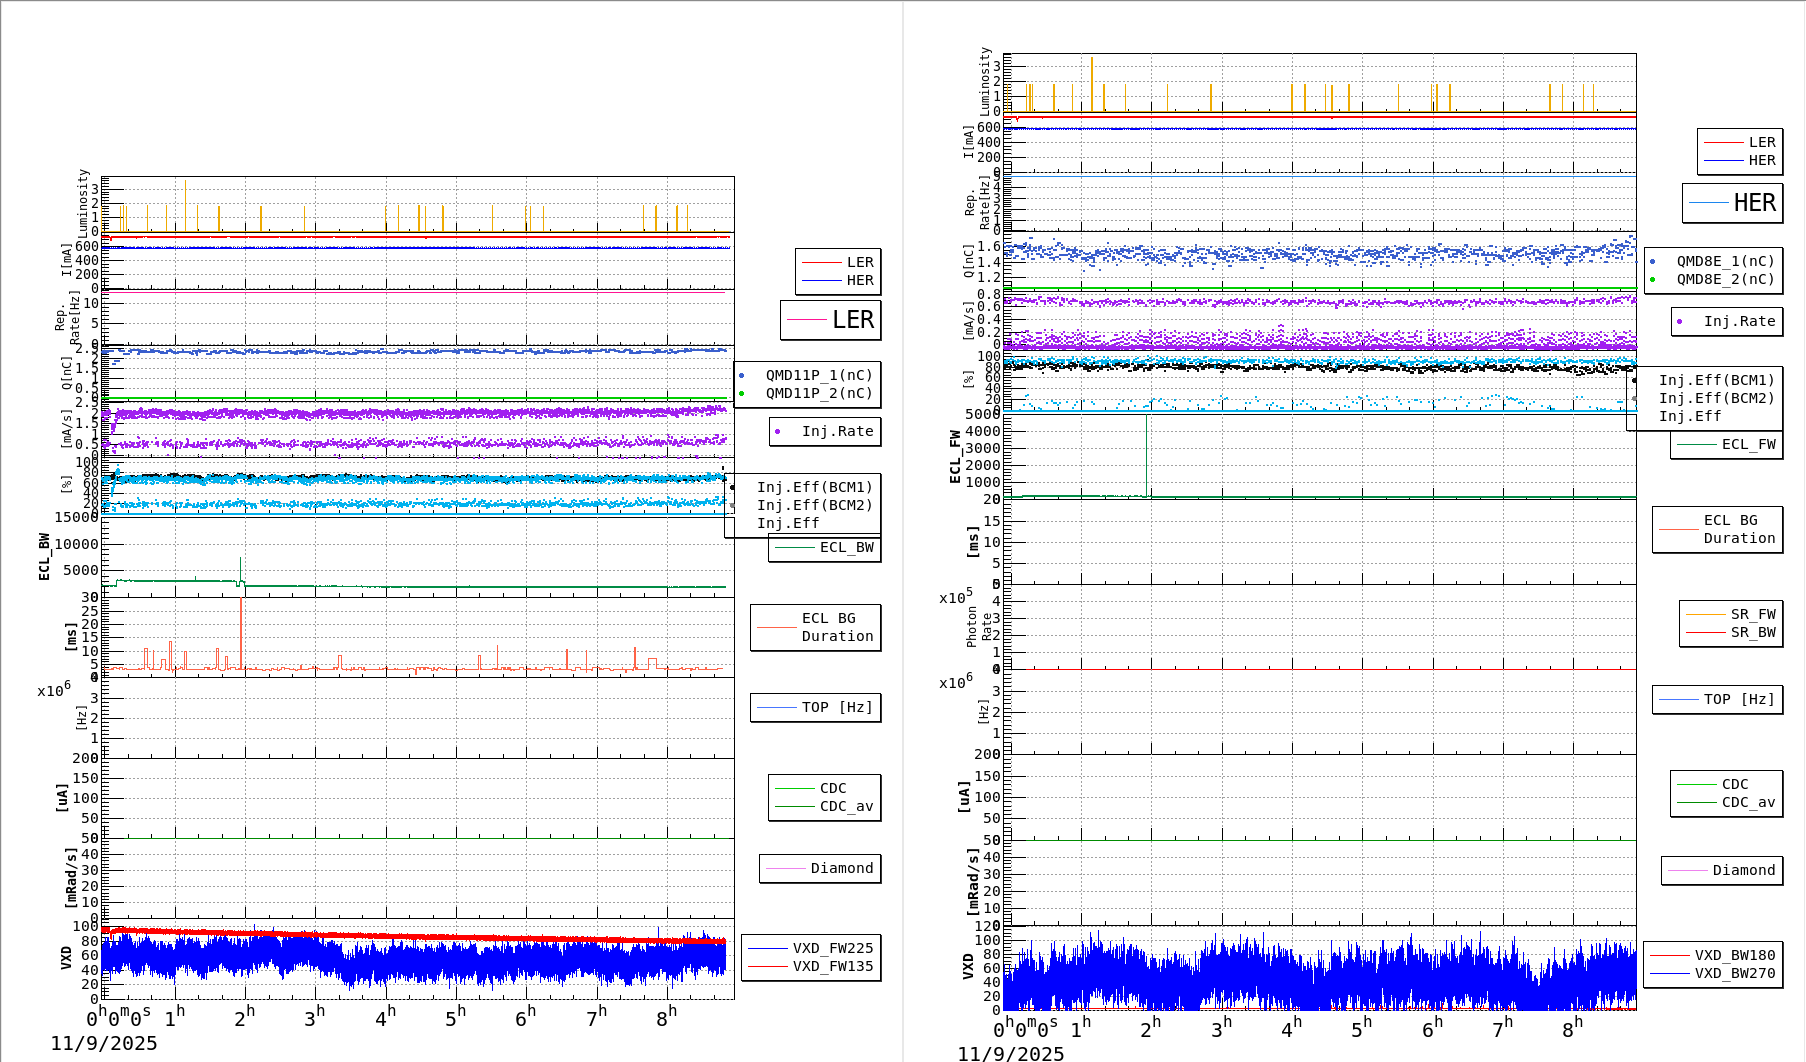Click the QMD11P_1(nC) blue legend marker
This screenshot has height=1062, width=1806.
point(742,376)
